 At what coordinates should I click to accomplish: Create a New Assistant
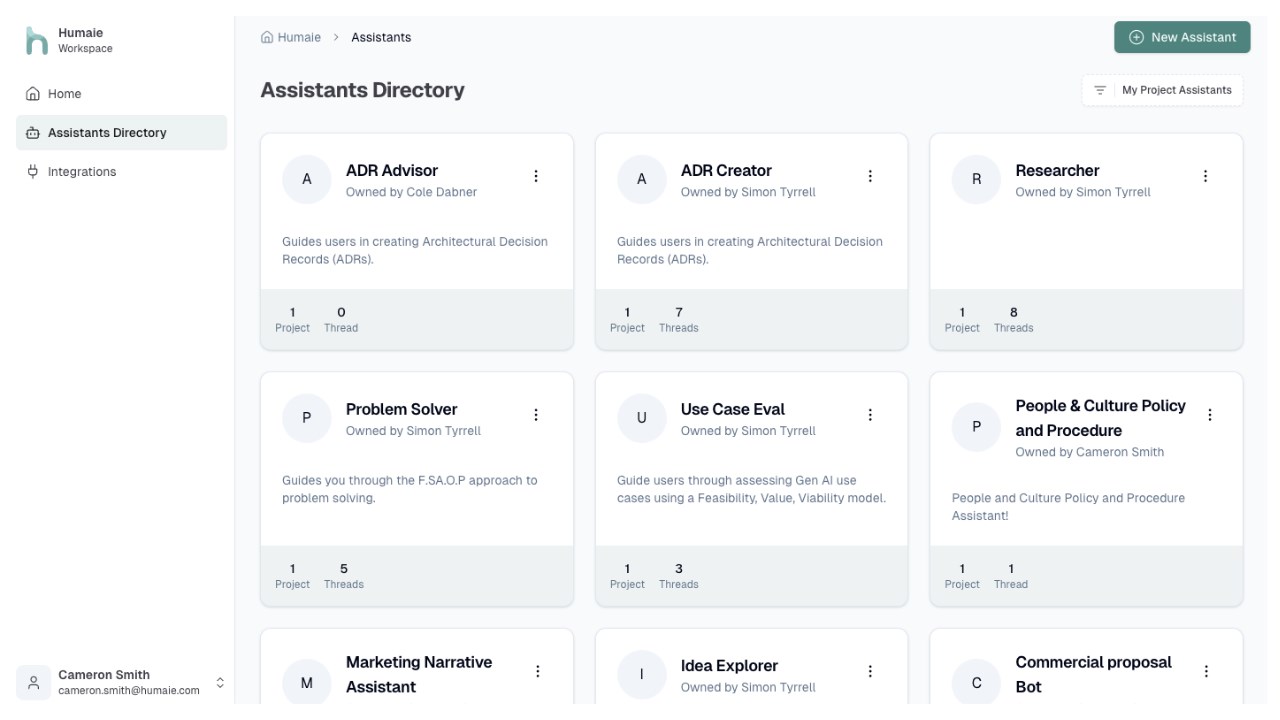(1182, 37)
